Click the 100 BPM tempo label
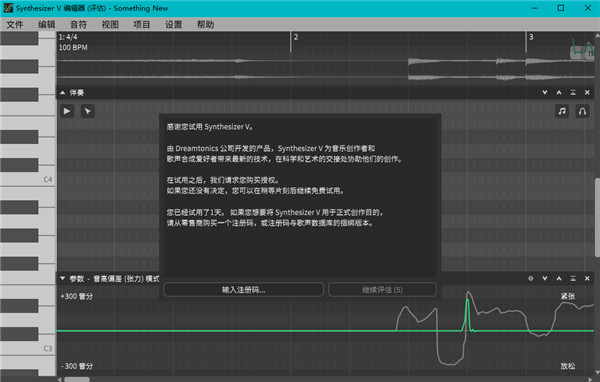Image resolution: width=600 pixels, height=382 pixels. pyautogui.click(x=73, y=47)
